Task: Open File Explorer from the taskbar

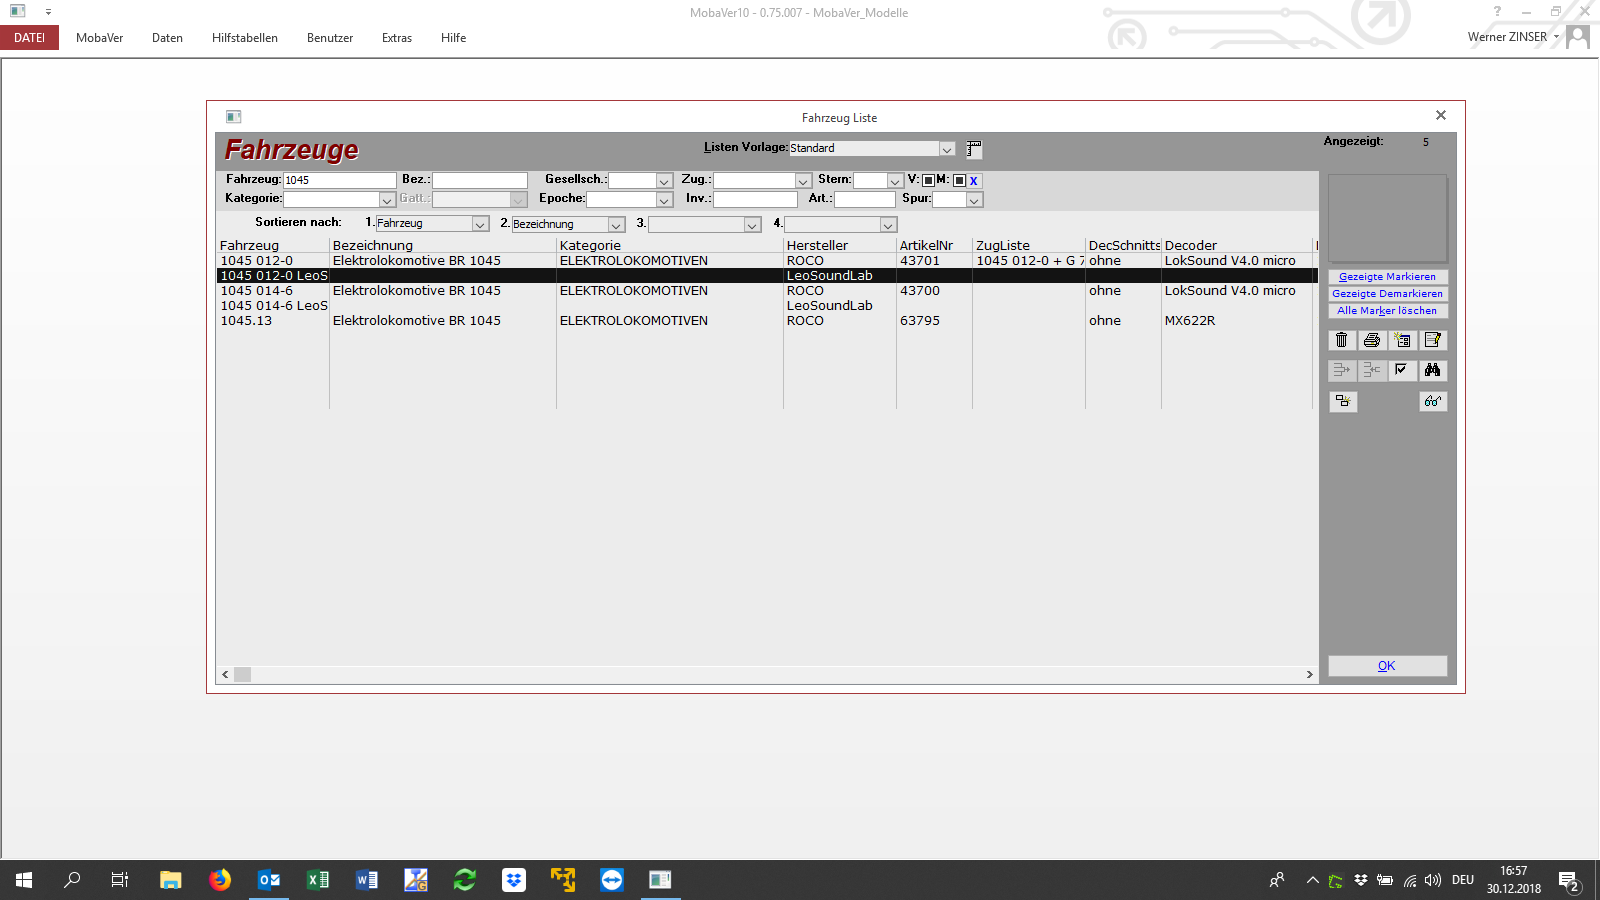Action: pos(171,880)
